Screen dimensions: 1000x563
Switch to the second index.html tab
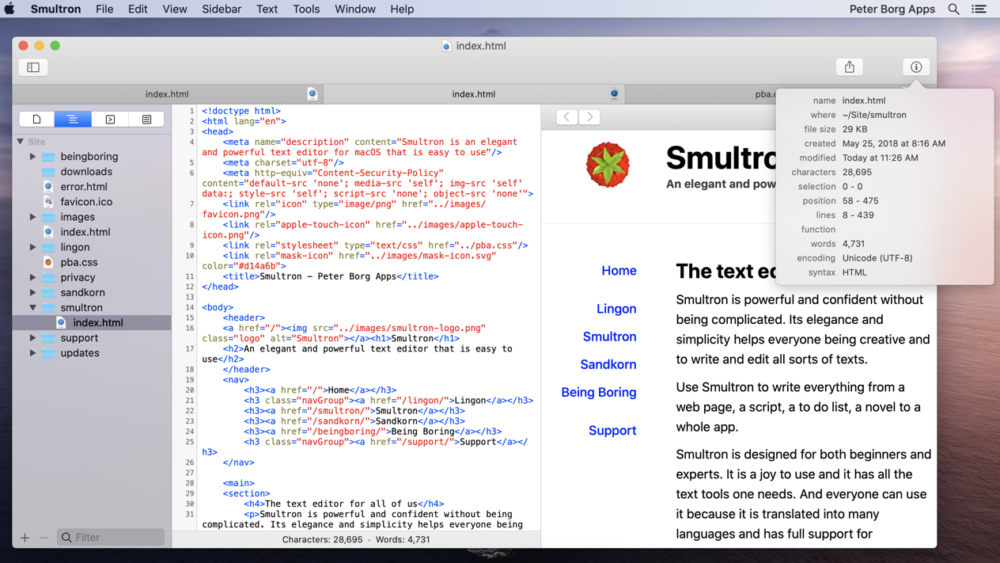(x=474, y=94)
